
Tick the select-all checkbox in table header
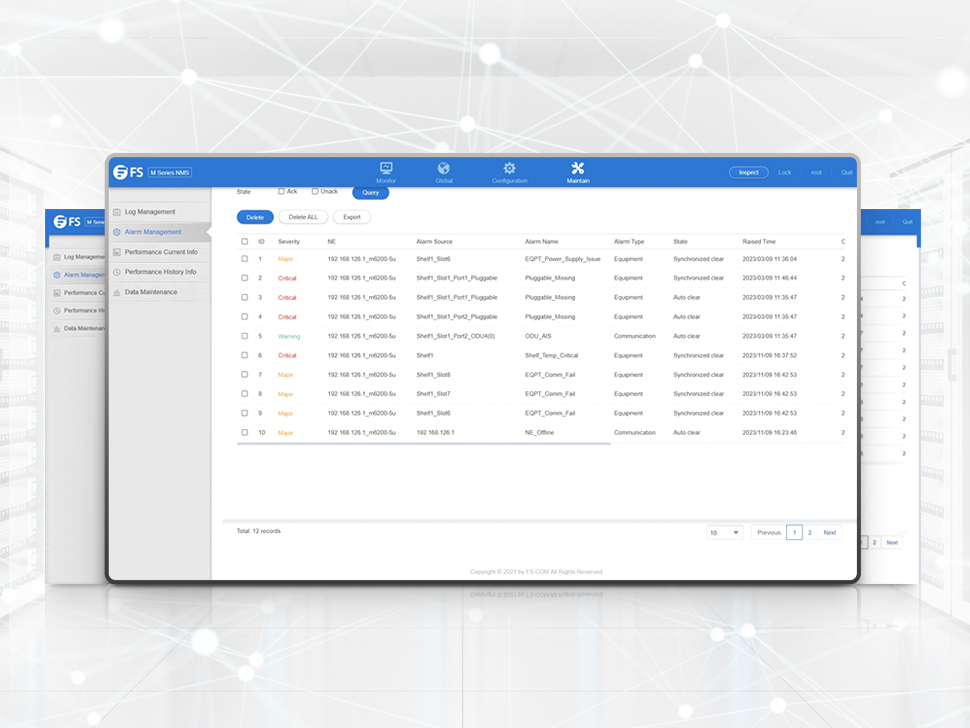point(244,242)
